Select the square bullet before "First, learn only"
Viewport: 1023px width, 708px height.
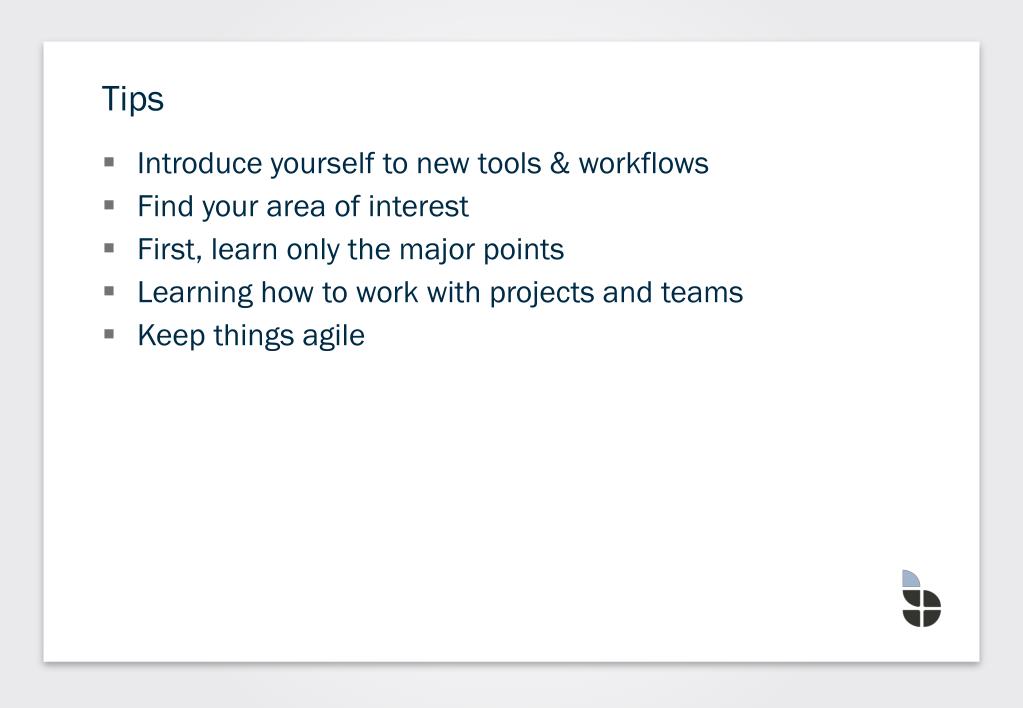coord(109,248)
